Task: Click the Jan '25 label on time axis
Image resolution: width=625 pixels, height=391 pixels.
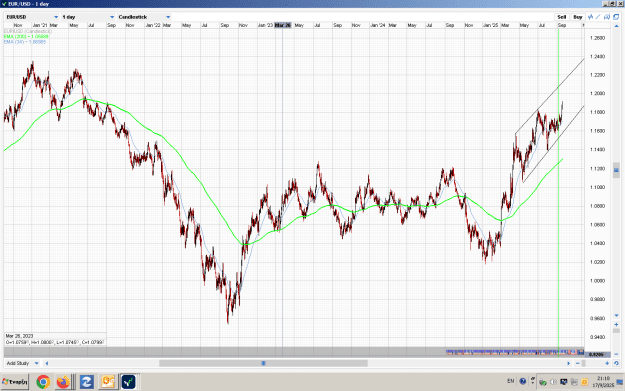Action: [491, 25]
